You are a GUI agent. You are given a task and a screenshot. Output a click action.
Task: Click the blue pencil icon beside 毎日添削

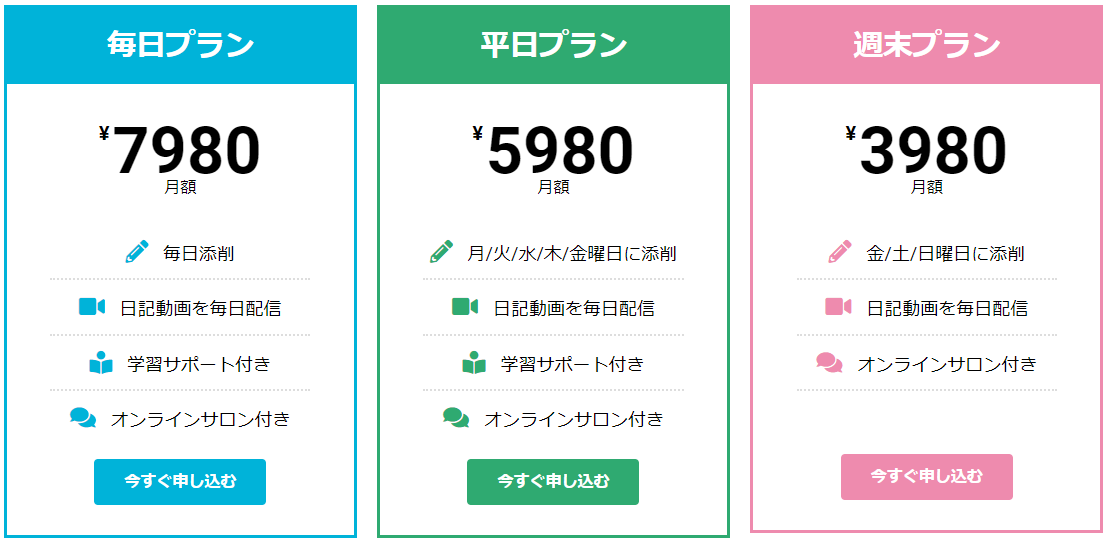click(137, 252)
